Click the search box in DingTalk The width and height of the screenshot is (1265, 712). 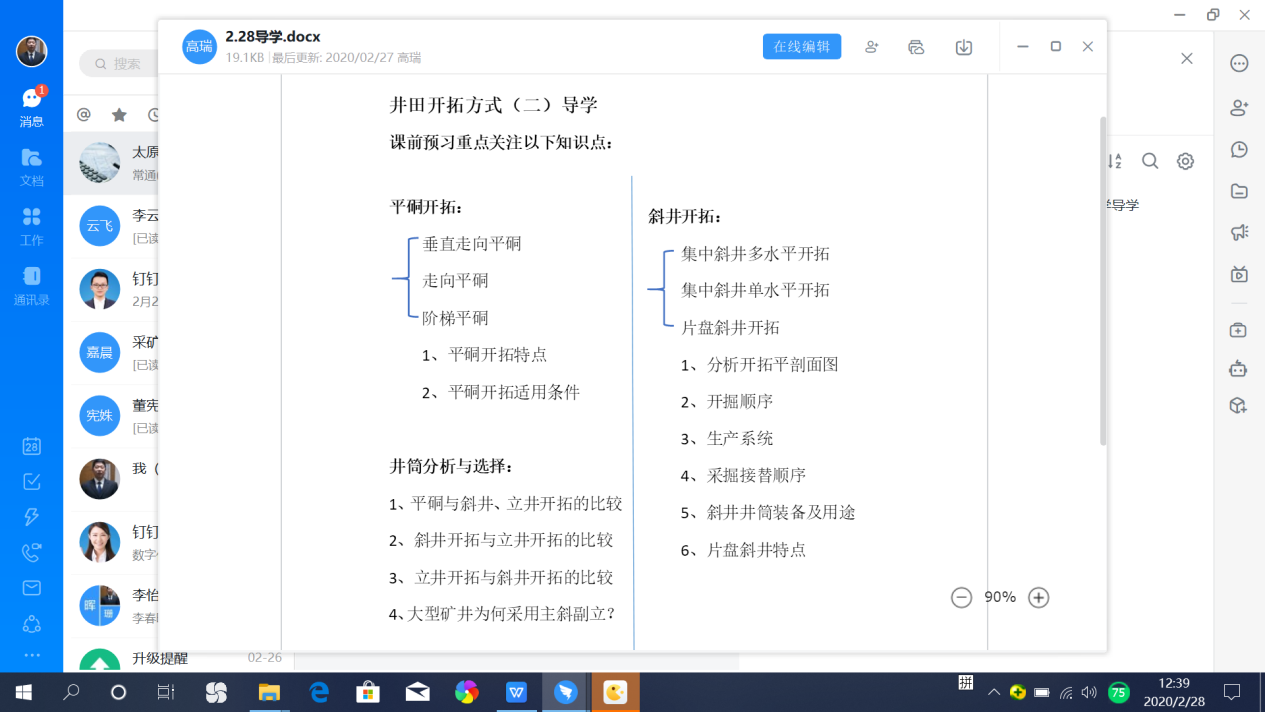[120, 63]
